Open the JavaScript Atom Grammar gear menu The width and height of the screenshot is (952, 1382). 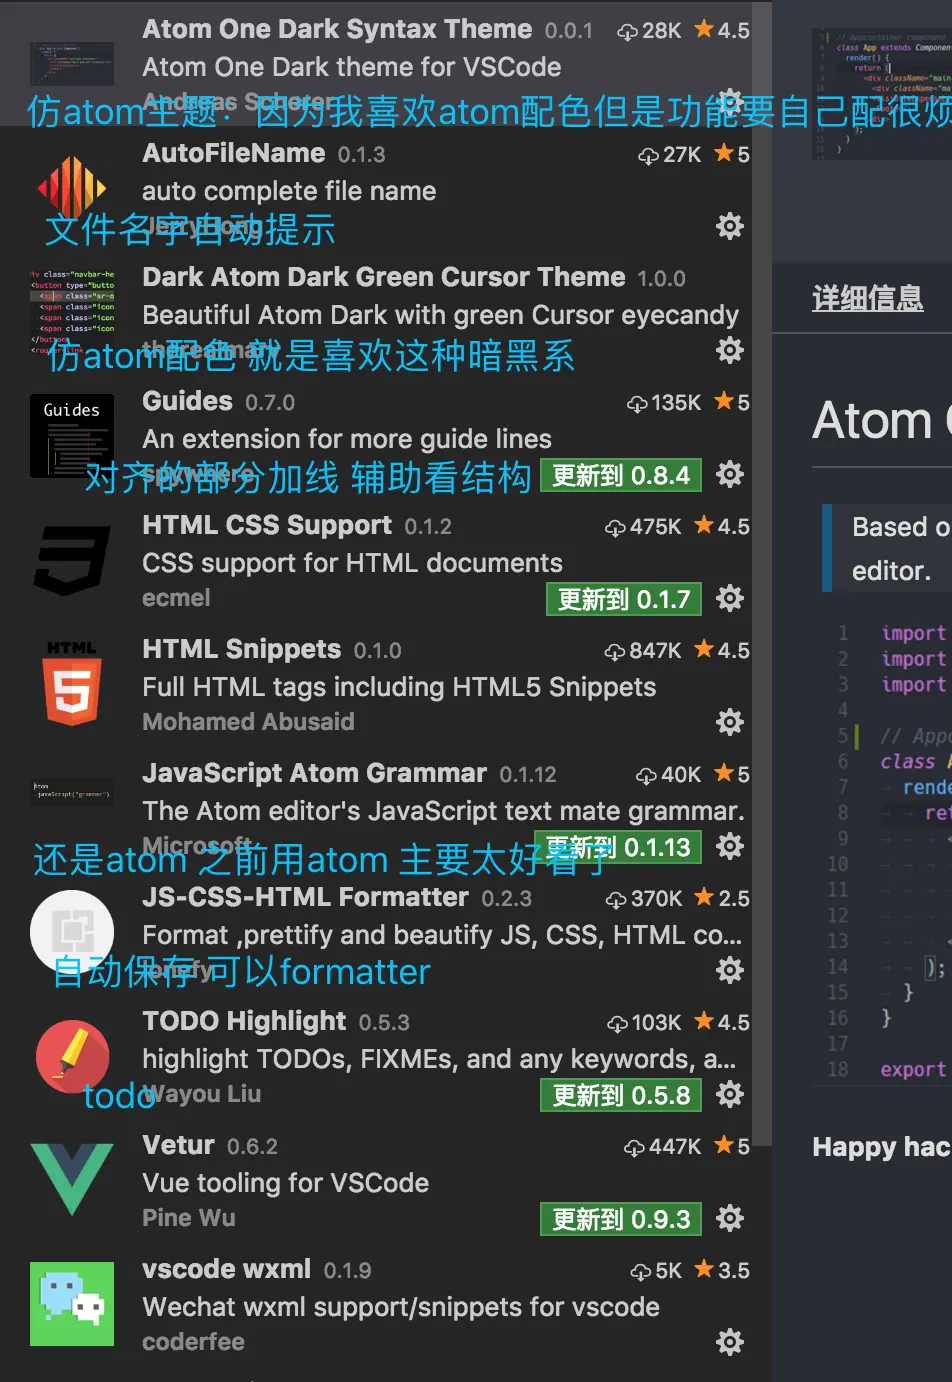point(730,846)
